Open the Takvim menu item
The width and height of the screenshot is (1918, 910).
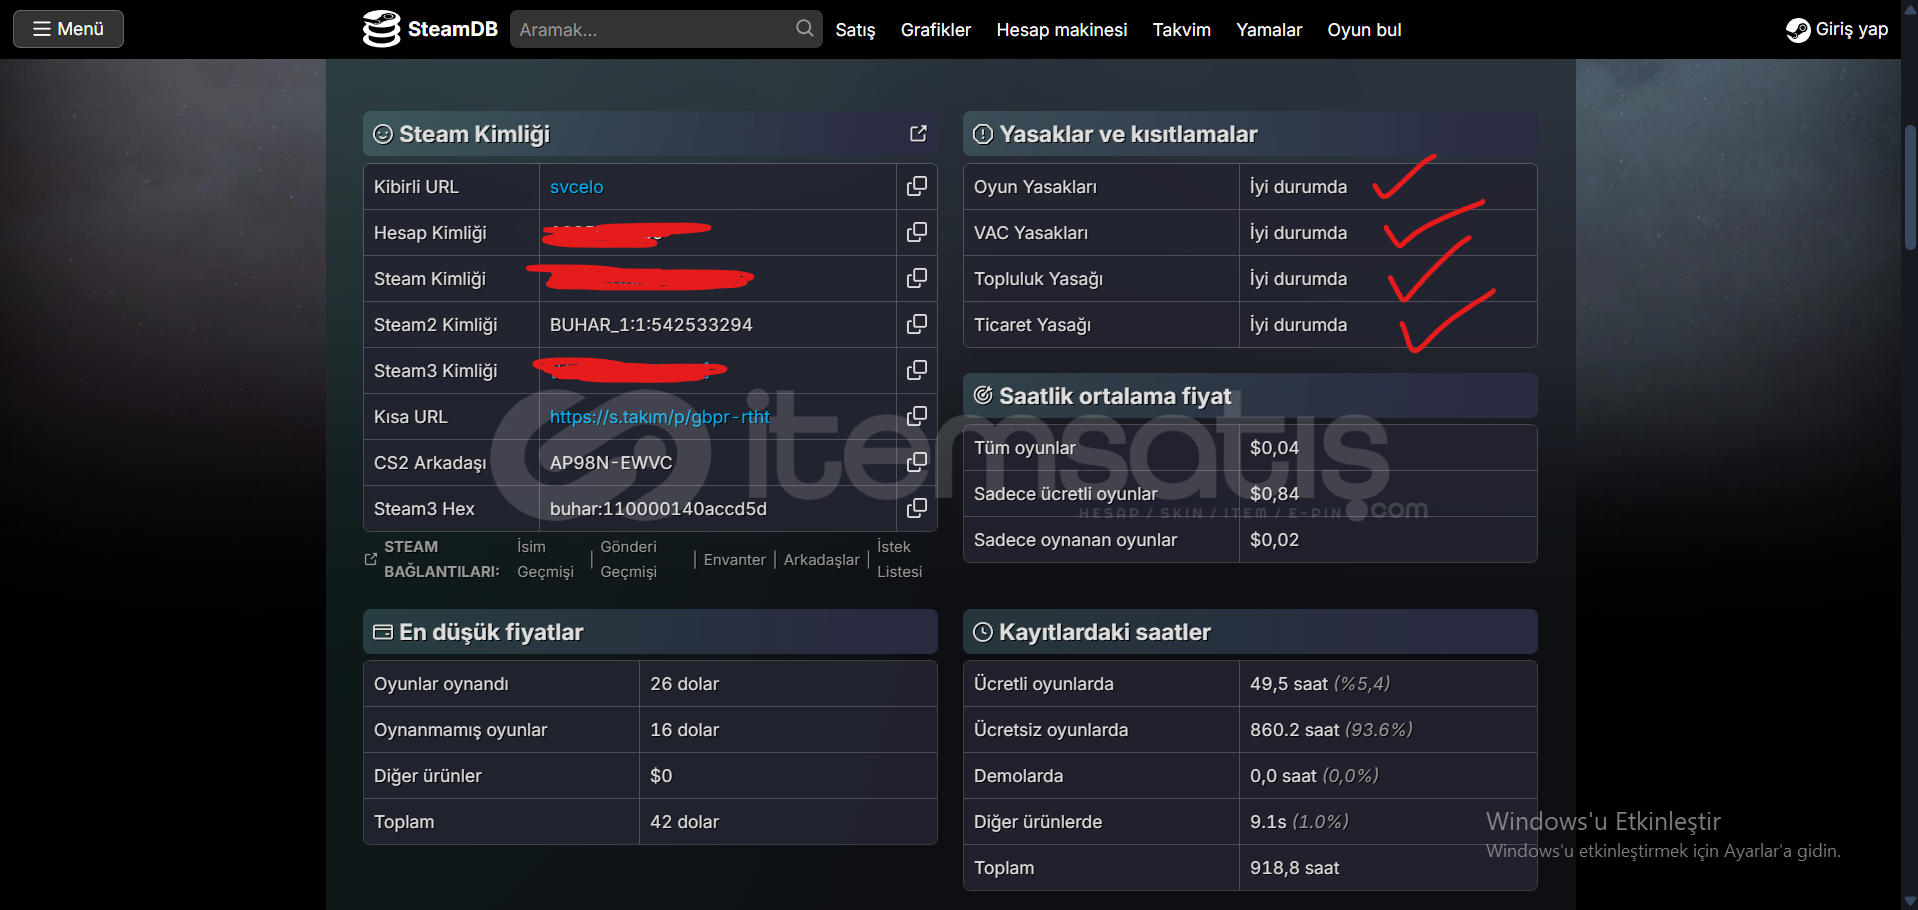1181,30
